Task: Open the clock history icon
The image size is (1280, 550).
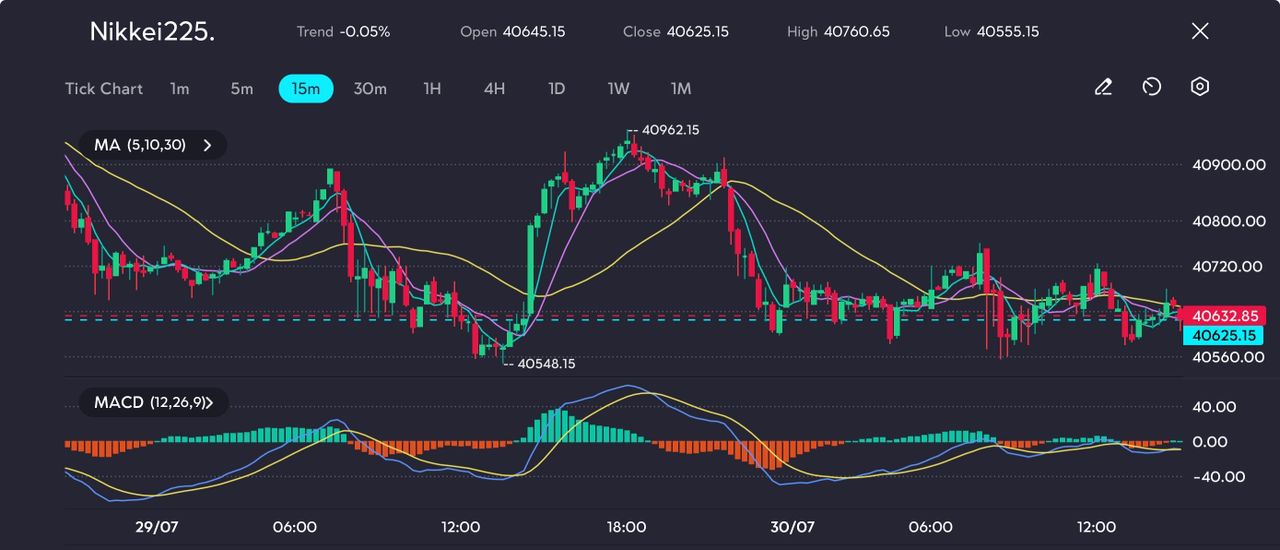Action: [1151, 87]
